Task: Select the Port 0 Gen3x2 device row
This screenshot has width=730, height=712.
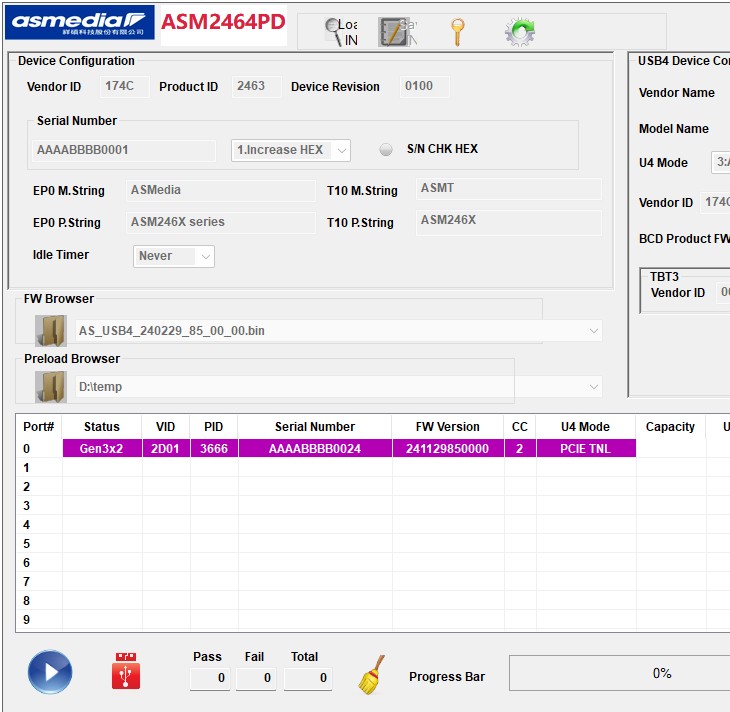Action: 349,449
